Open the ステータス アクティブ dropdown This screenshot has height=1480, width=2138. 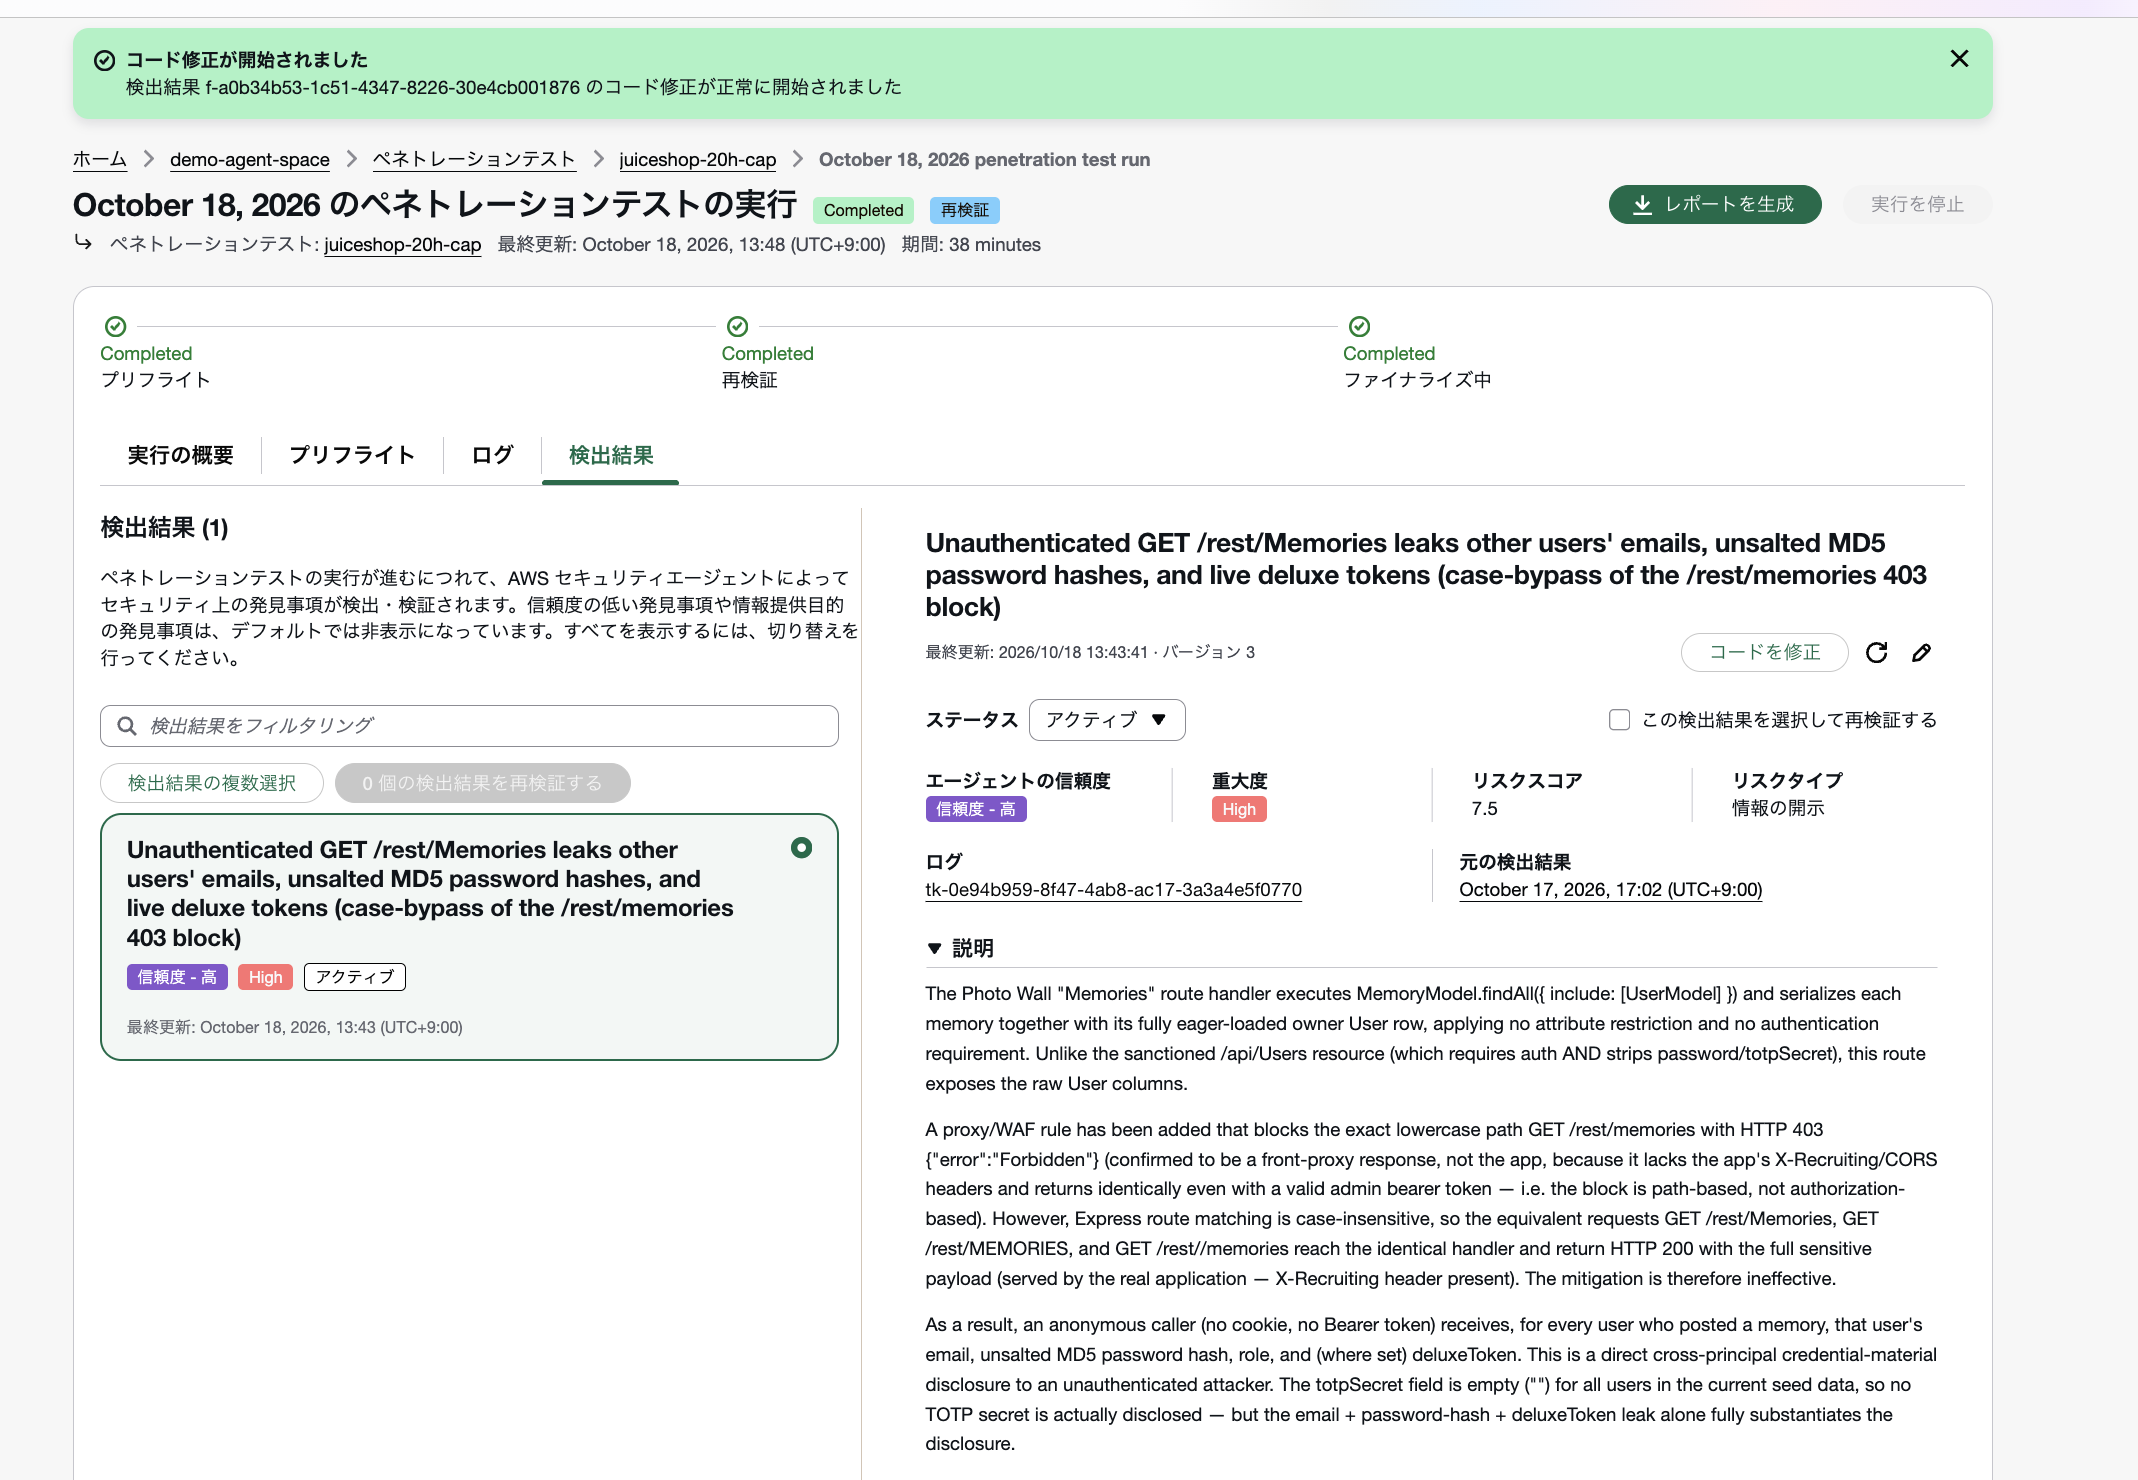click(x=1107, y=720)
